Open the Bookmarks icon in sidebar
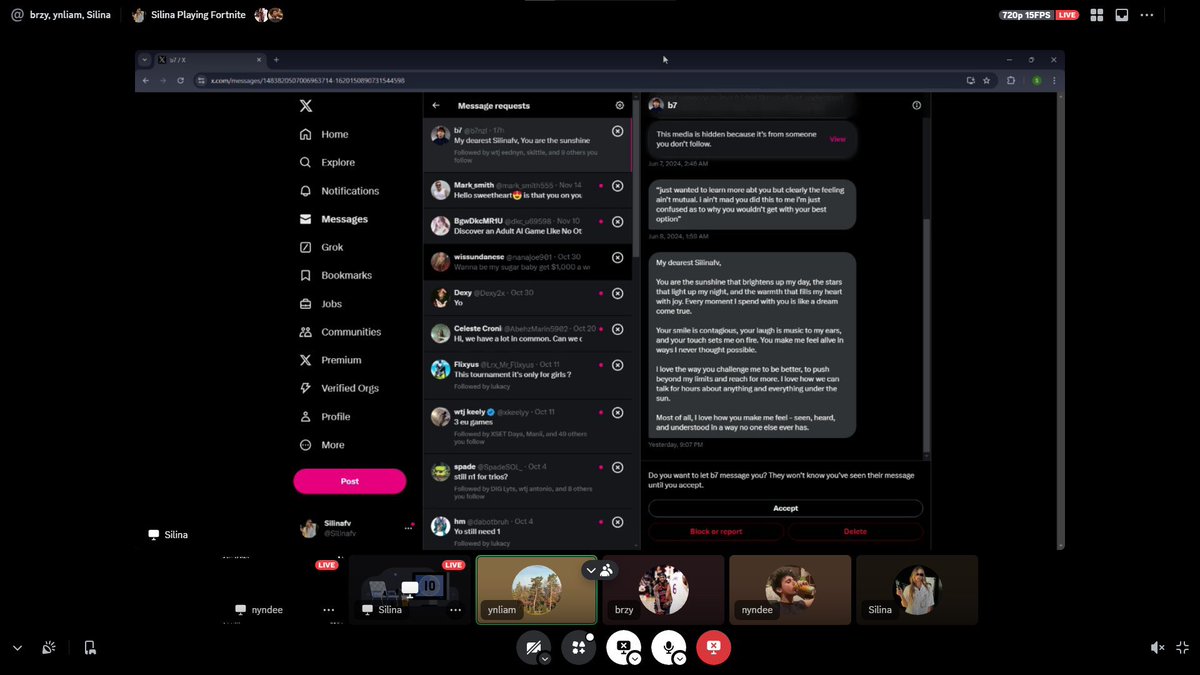Screen dimensions: 1200x675 [306, 275]
